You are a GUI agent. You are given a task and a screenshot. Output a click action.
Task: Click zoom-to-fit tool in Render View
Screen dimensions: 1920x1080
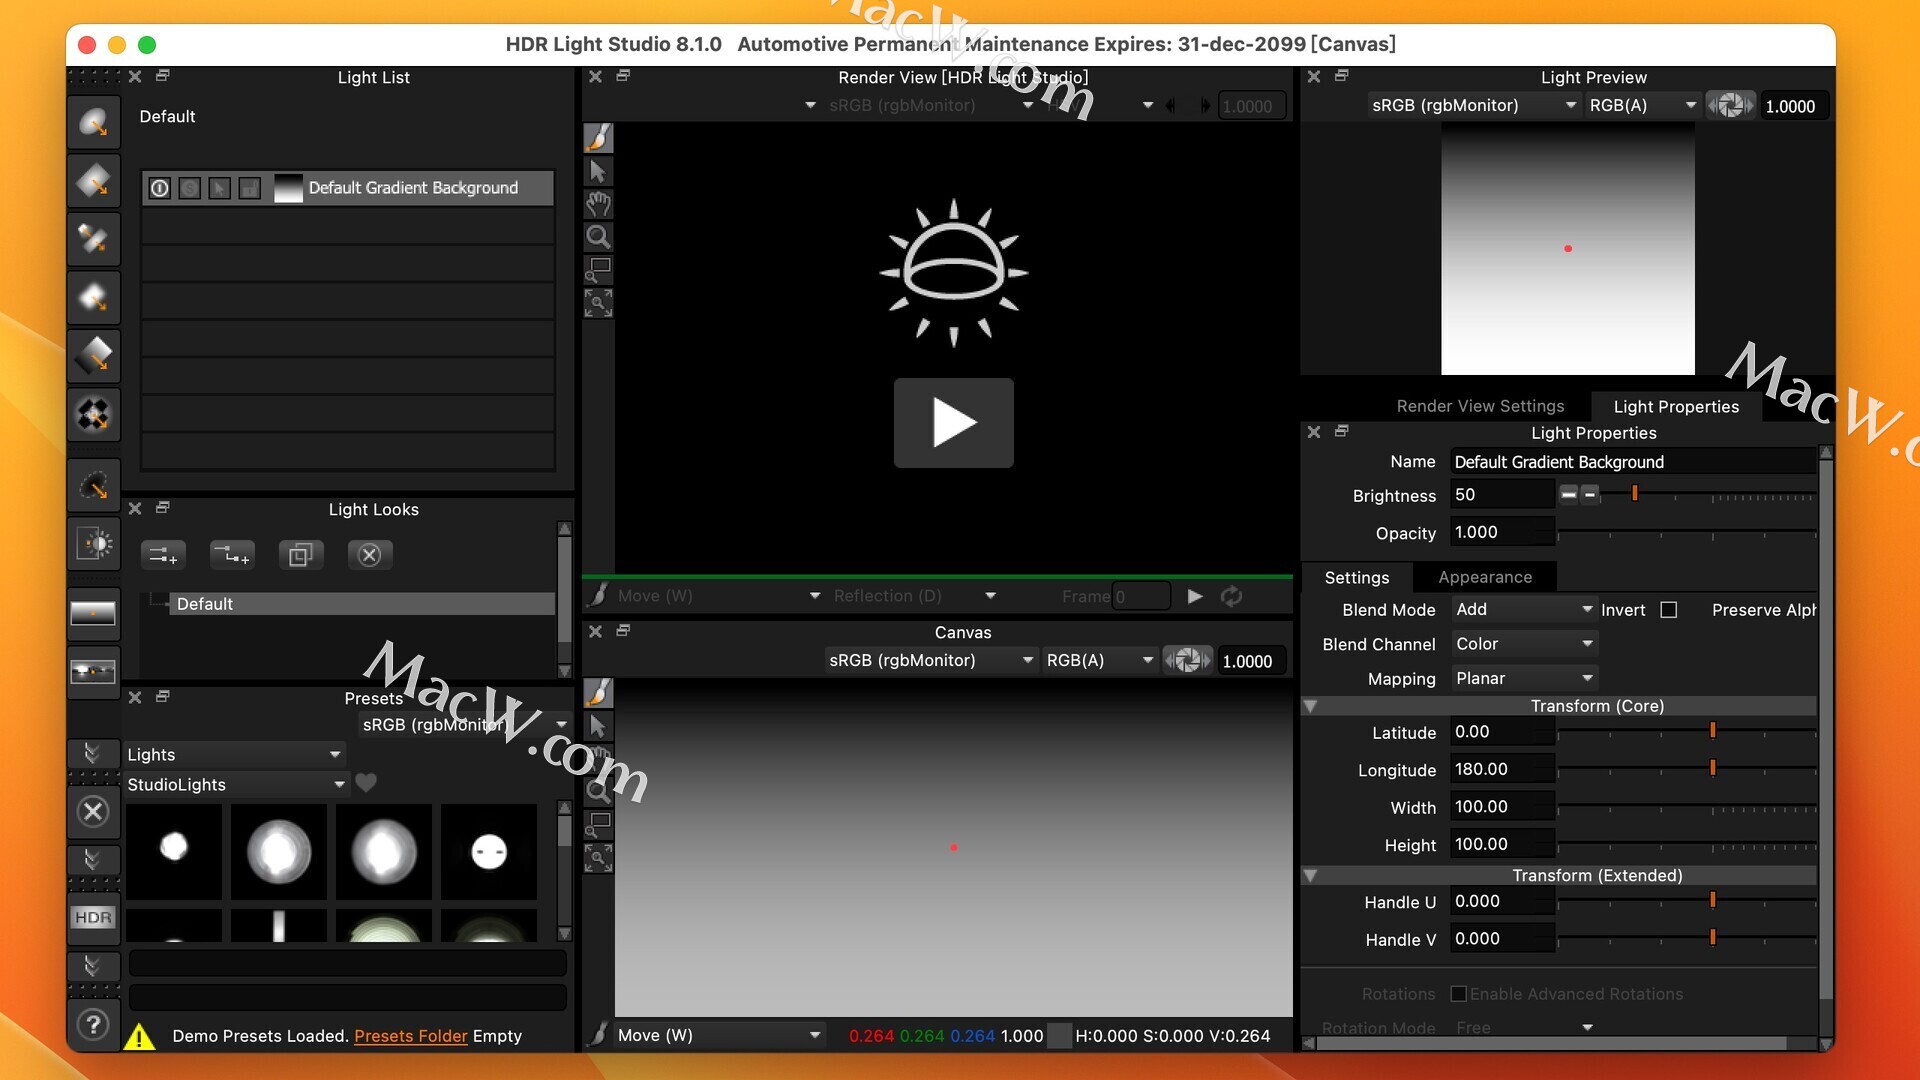(x=598, y=303)
